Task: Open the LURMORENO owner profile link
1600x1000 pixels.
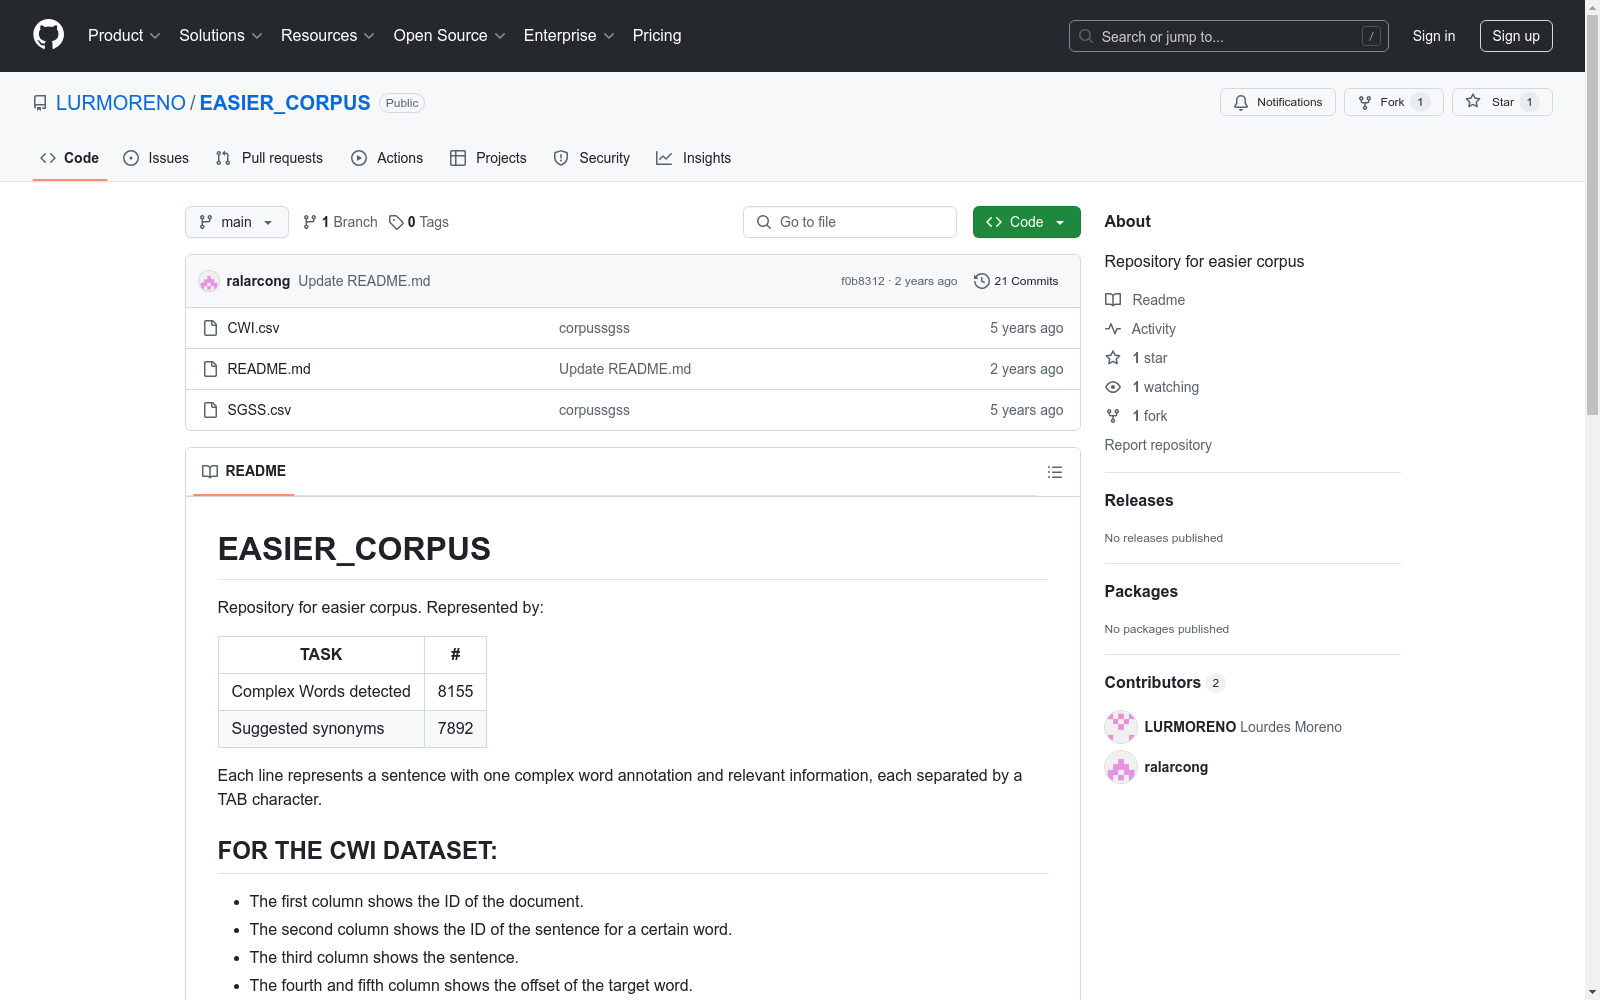Action: [x=121, y=103]
